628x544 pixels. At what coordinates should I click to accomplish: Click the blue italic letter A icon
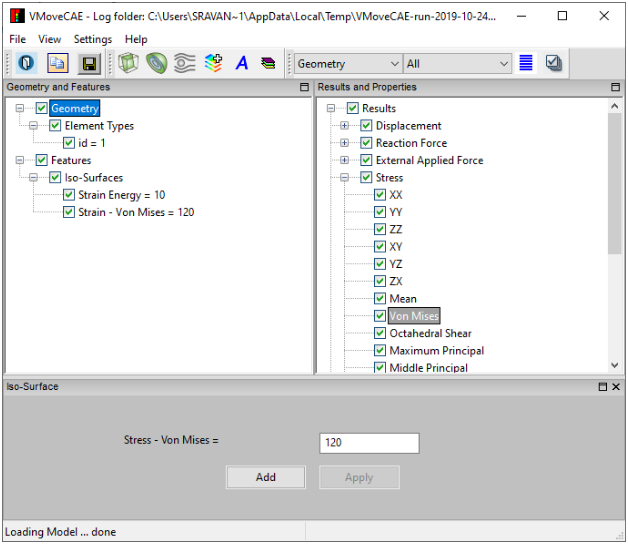click(241, 63)
